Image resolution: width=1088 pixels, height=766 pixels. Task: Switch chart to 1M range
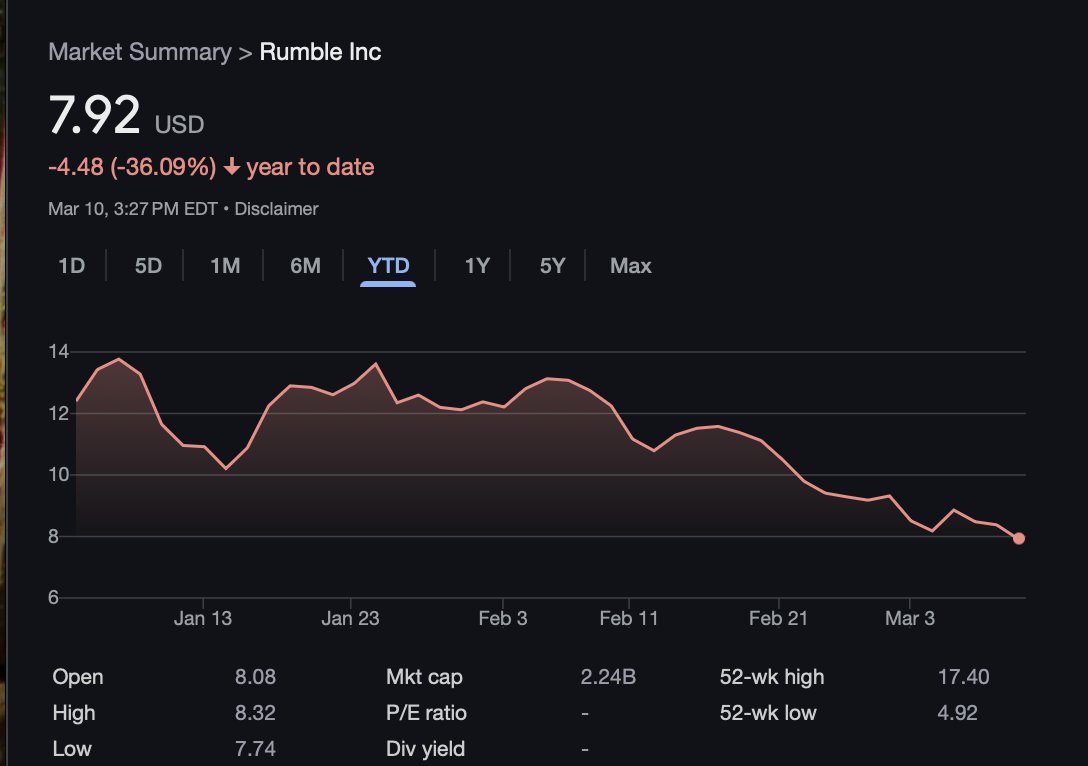(225, 266)
